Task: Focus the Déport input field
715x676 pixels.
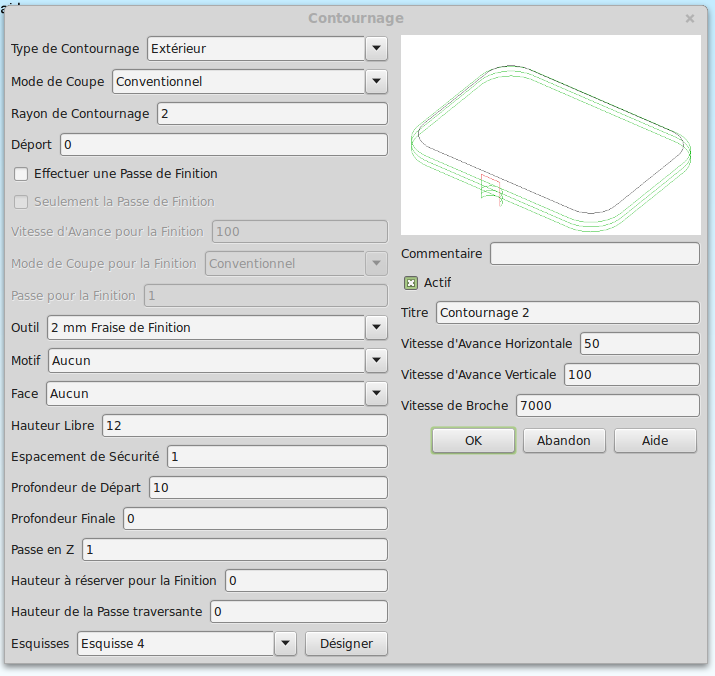Action: 223,145
